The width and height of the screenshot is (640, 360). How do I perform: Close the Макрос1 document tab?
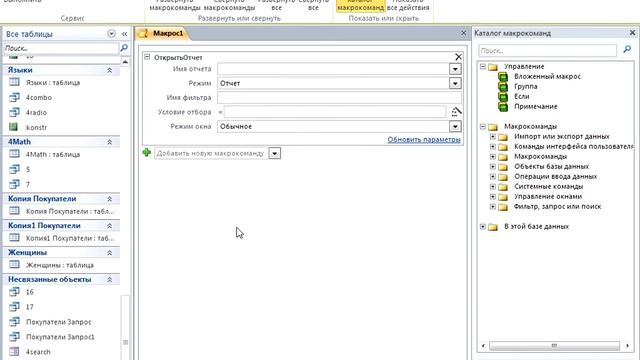point(463,33)
